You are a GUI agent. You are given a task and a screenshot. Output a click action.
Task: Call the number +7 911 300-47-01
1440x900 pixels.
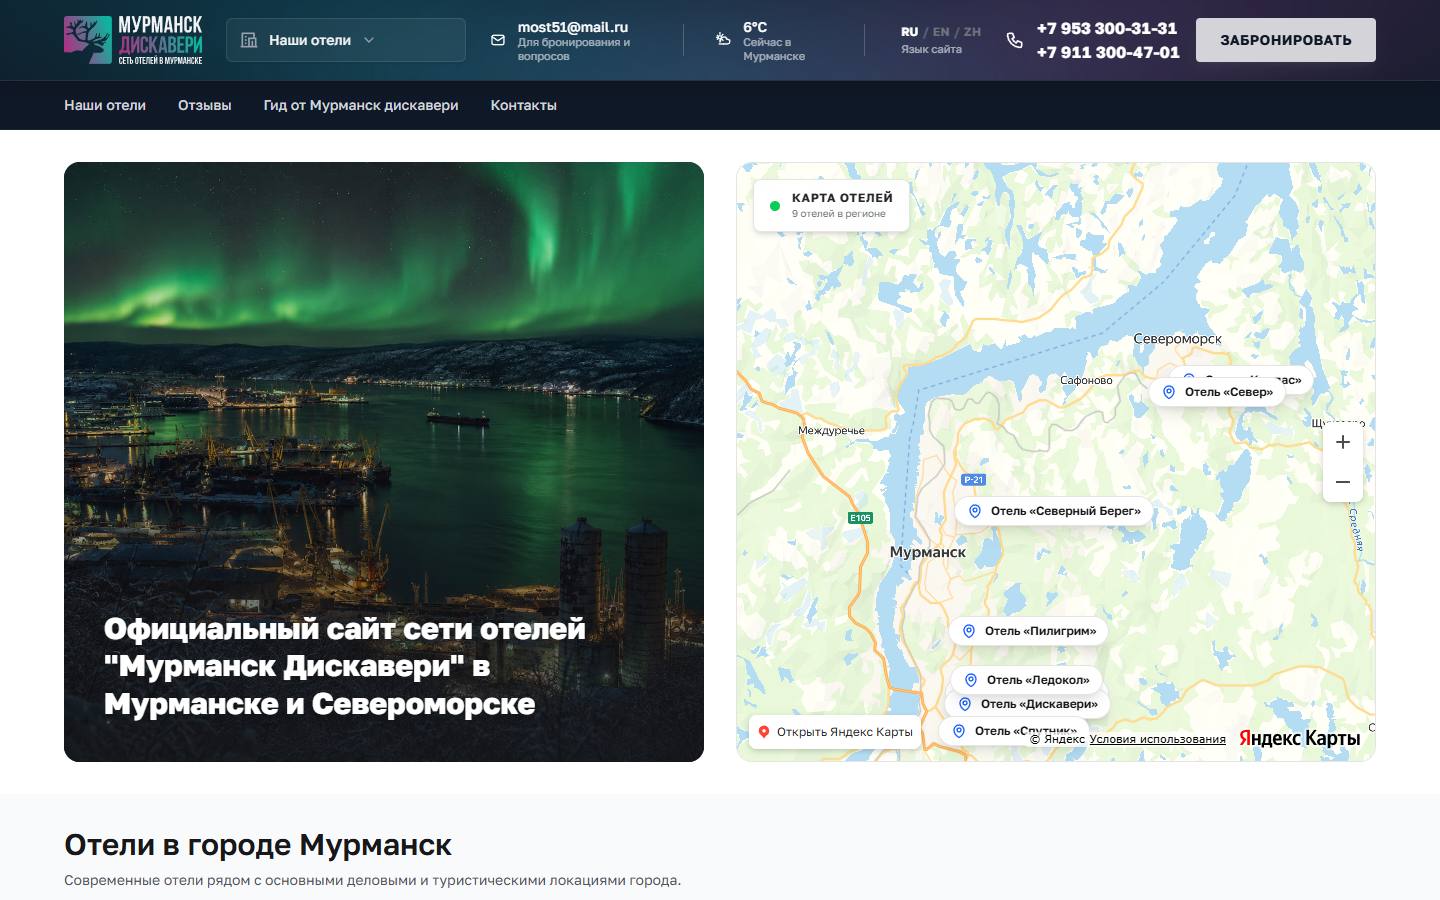pyautogui.click(x=1108, y=52)
